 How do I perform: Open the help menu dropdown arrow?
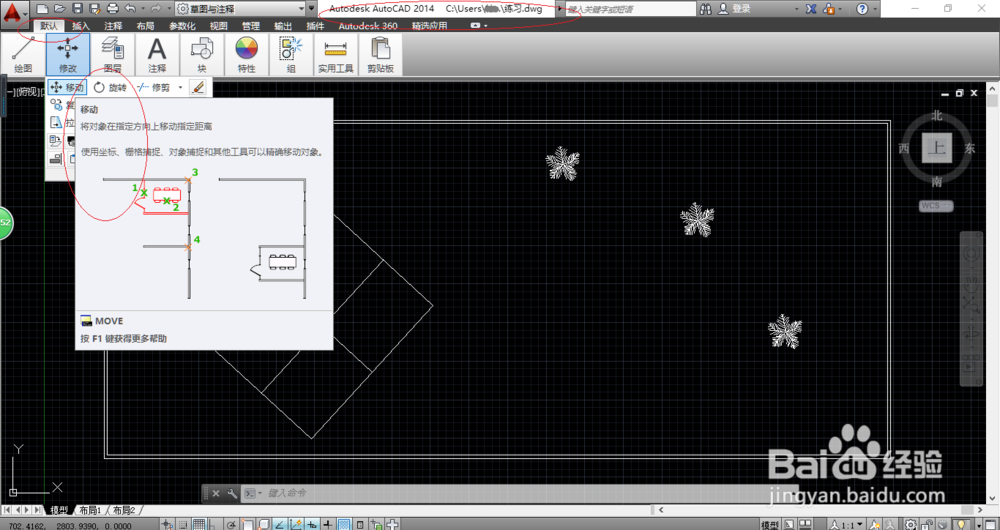point(875,9)
